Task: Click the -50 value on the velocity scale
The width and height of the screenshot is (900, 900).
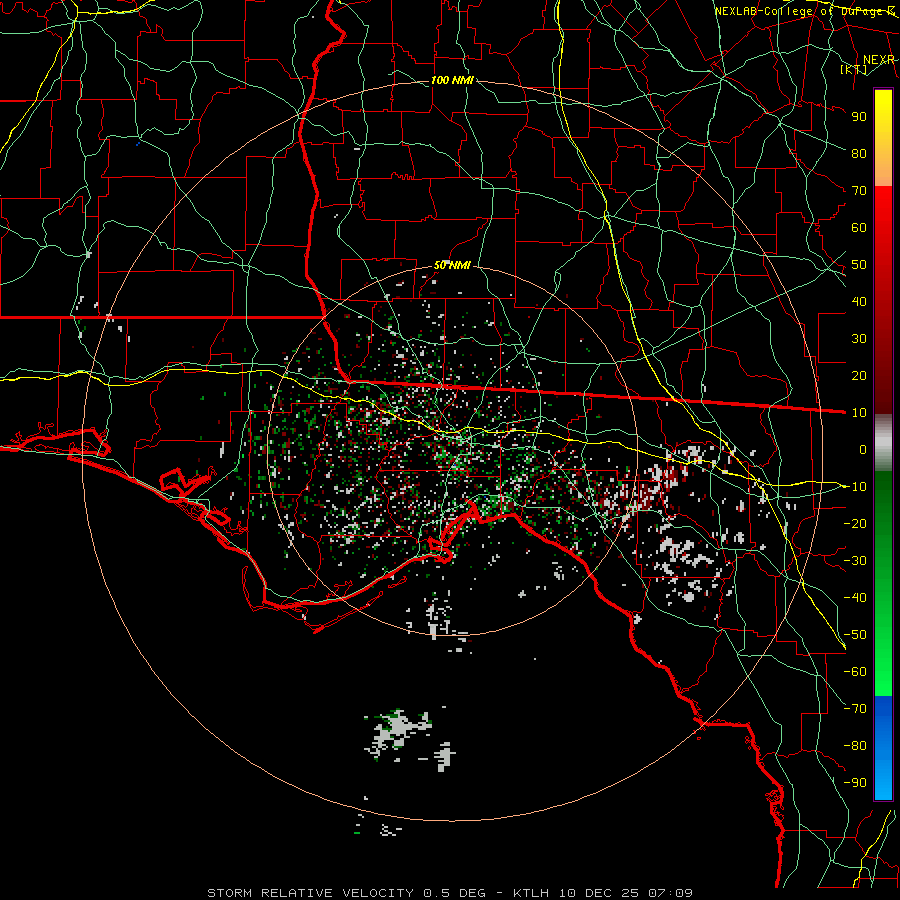Action: pos(855,635)
